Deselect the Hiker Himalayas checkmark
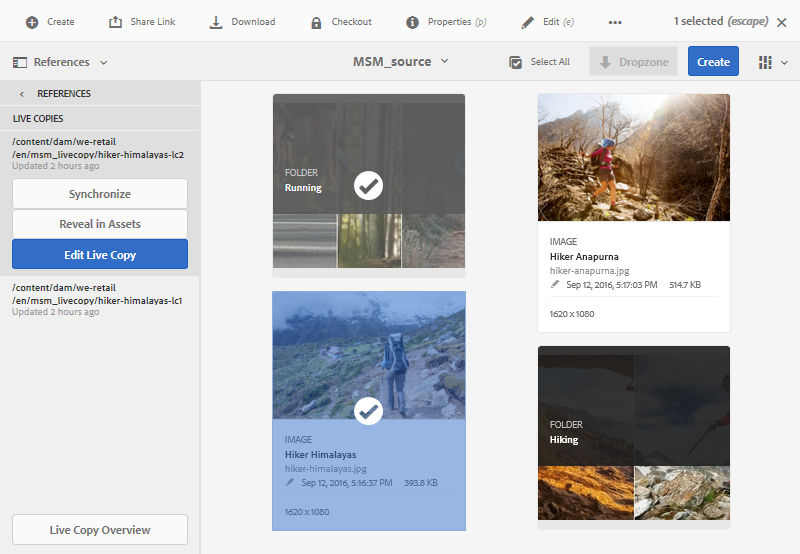800x554 pixels. [369, 411]
